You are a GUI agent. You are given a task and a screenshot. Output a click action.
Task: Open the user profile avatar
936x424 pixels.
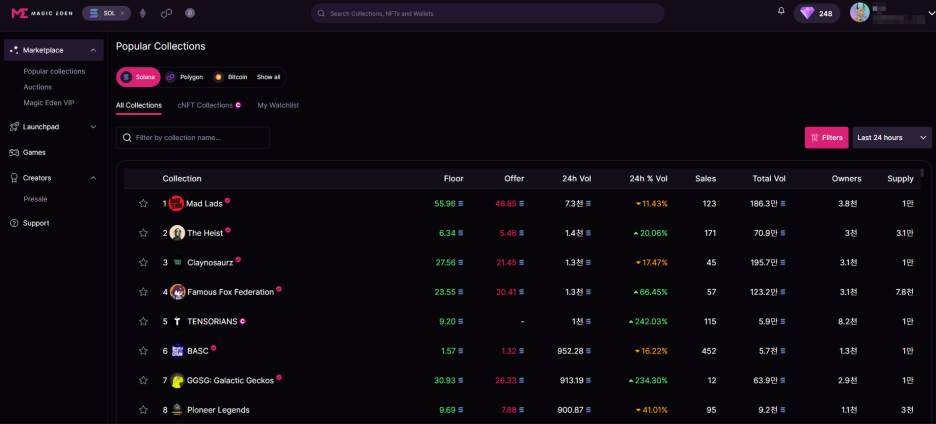860,13
